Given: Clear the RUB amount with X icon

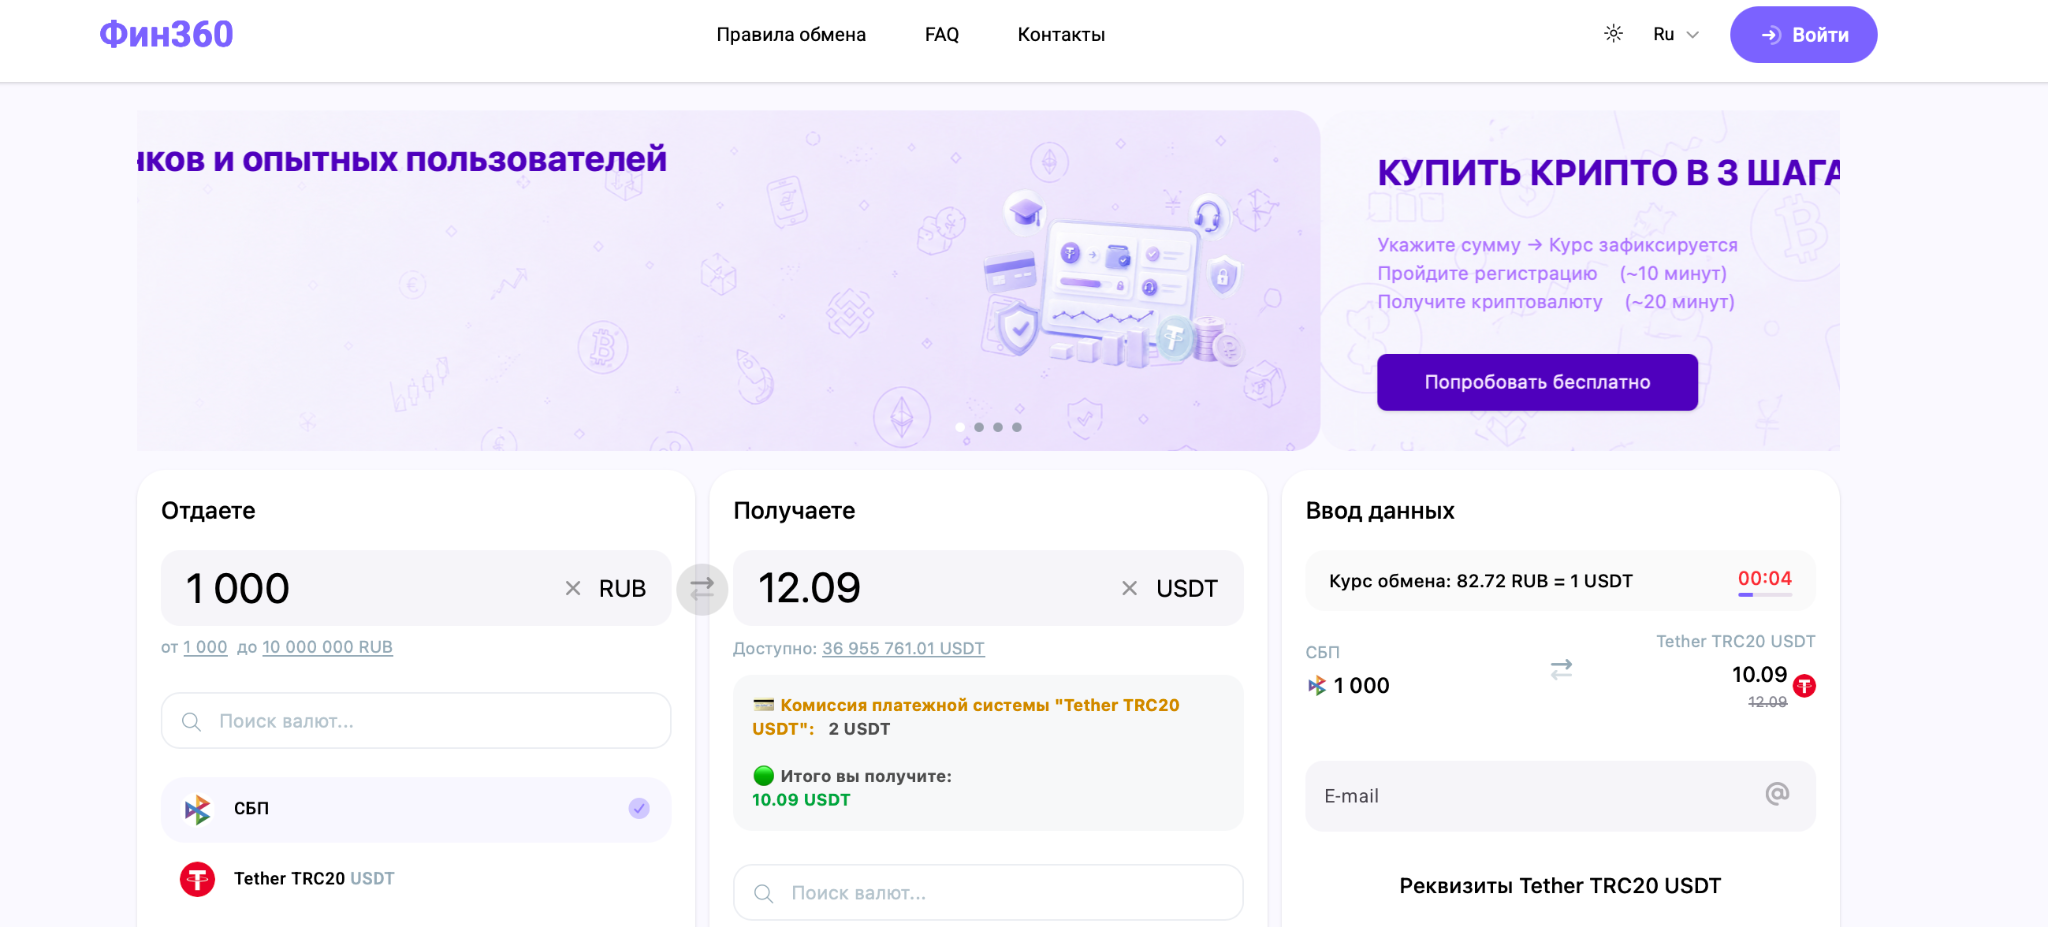Looking at the screenshot, I should coord(573,588).
